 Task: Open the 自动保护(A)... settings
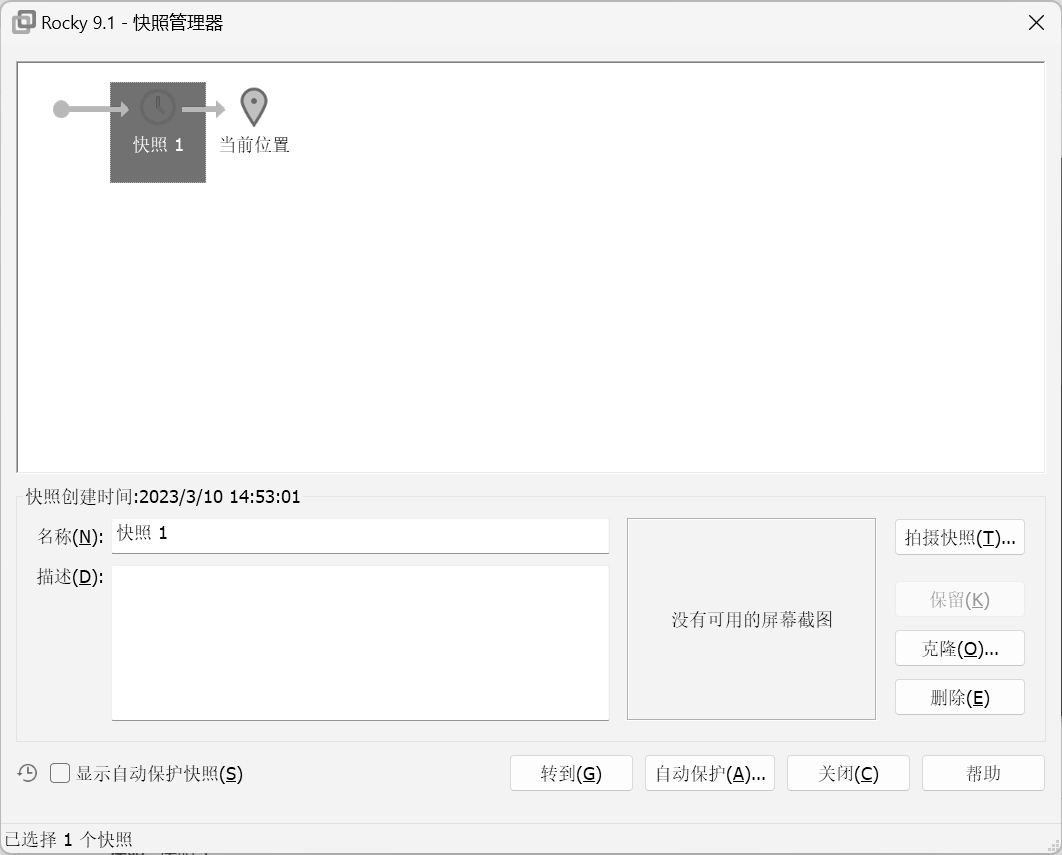click(x=709, y=773)
